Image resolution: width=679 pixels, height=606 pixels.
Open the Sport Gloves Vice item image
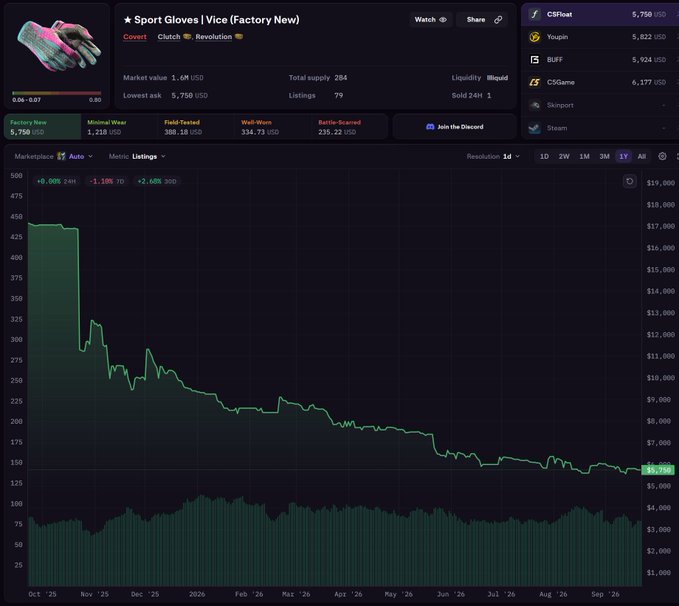coord(59,47)
